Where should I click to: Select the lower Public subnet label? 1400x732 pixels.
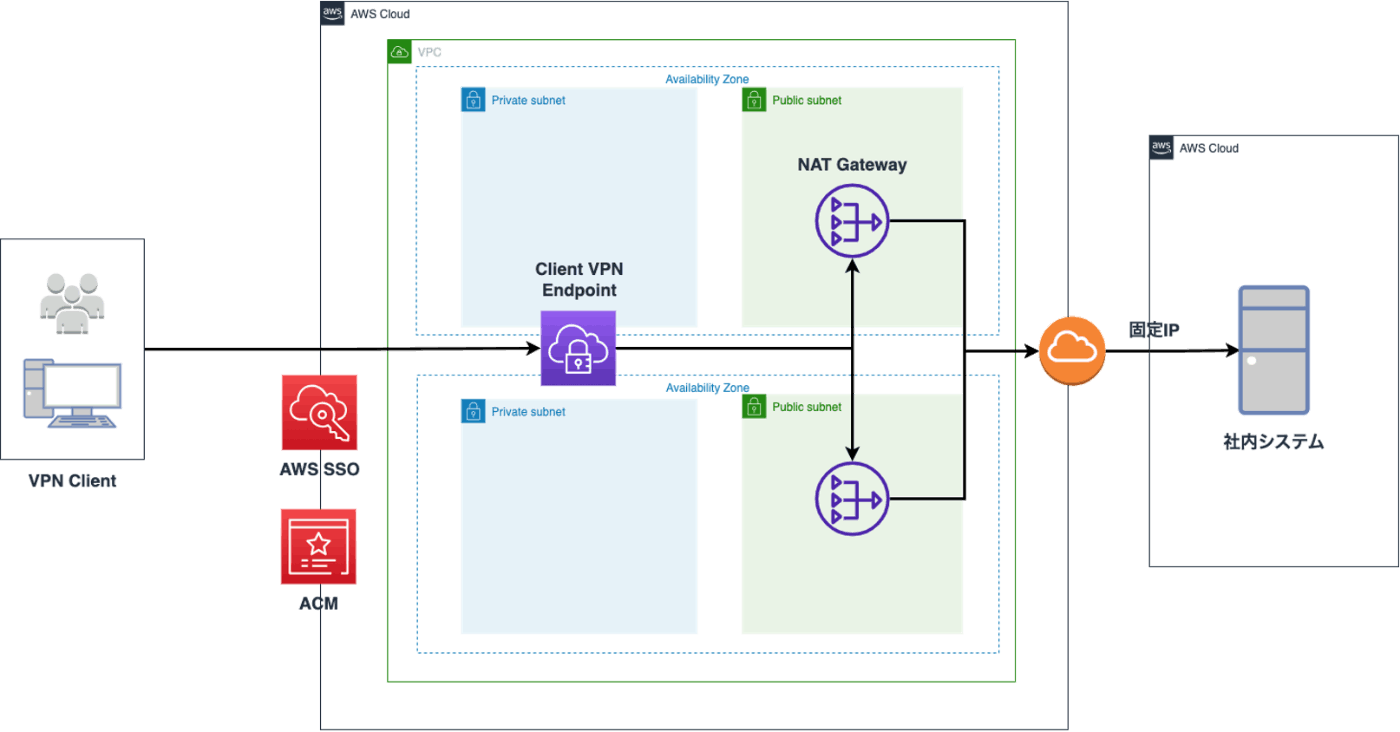[807, 407]
